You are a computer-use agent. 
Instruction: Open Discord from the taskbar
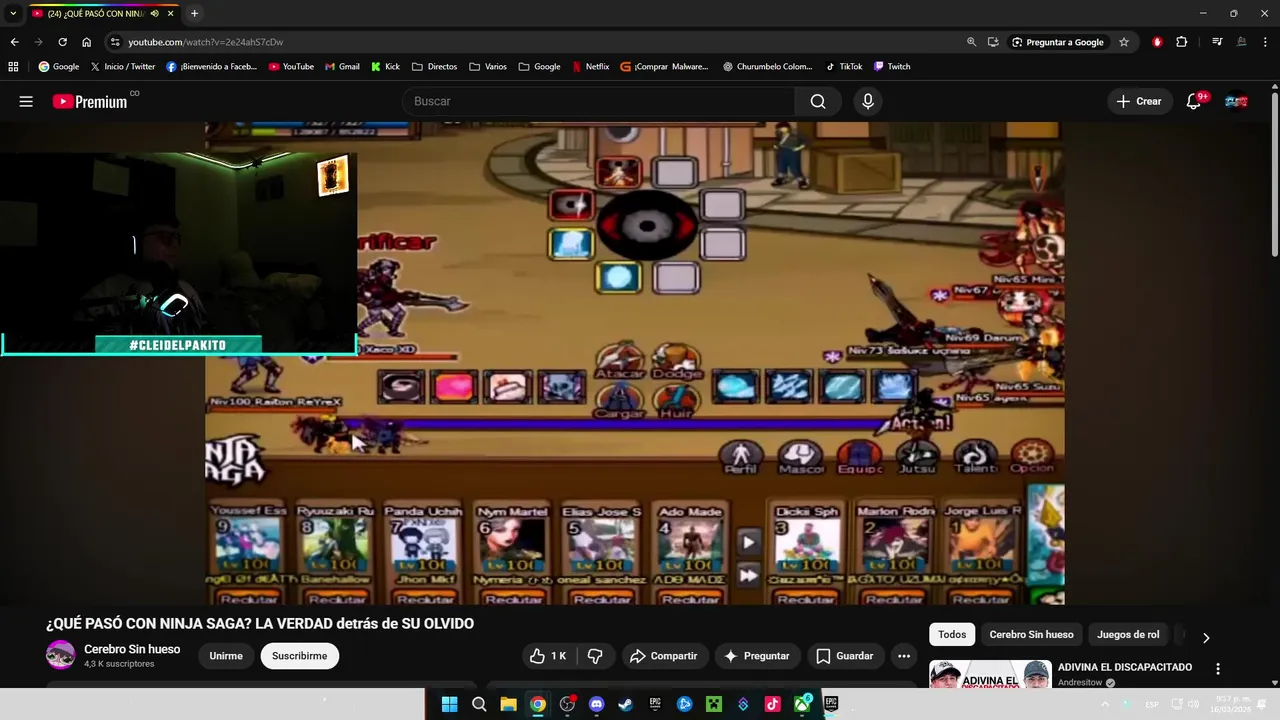597,704
